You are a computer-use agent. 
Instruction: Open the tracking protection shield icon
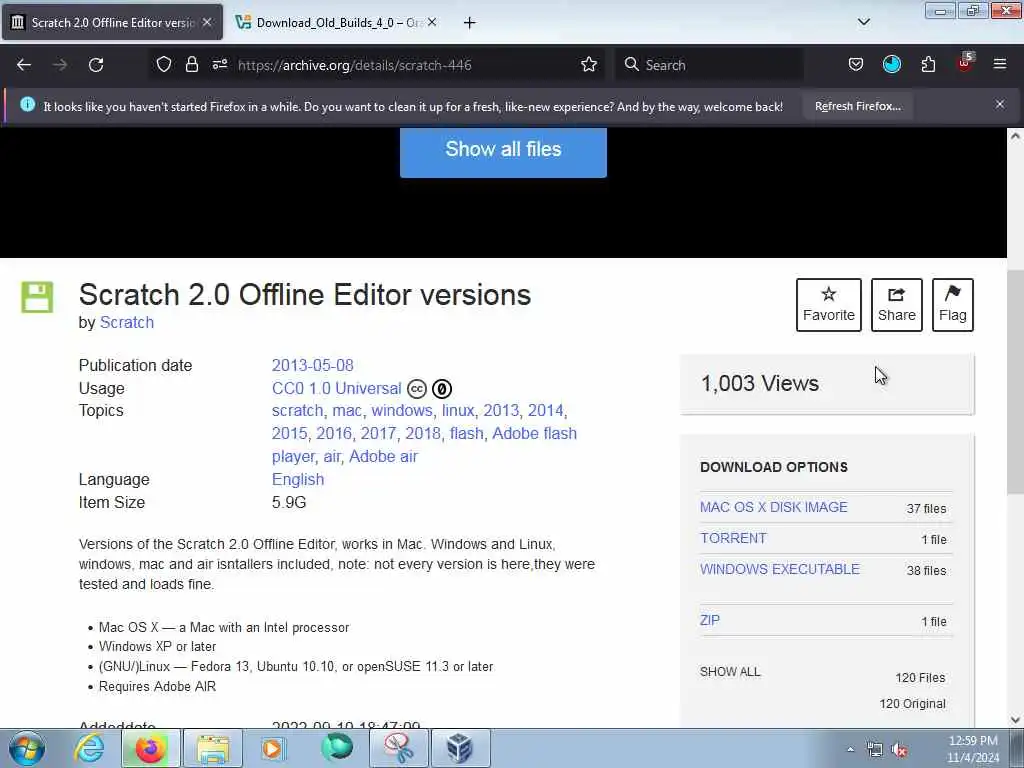pyautogui.click(x=164, y=64)
